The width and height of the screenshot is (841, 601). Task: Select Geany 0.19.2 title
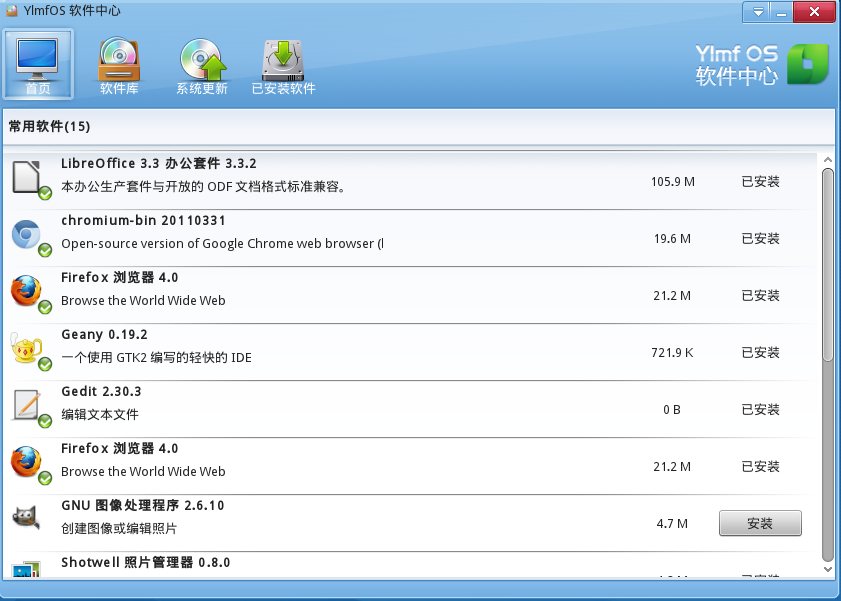(x=104, y=335)
